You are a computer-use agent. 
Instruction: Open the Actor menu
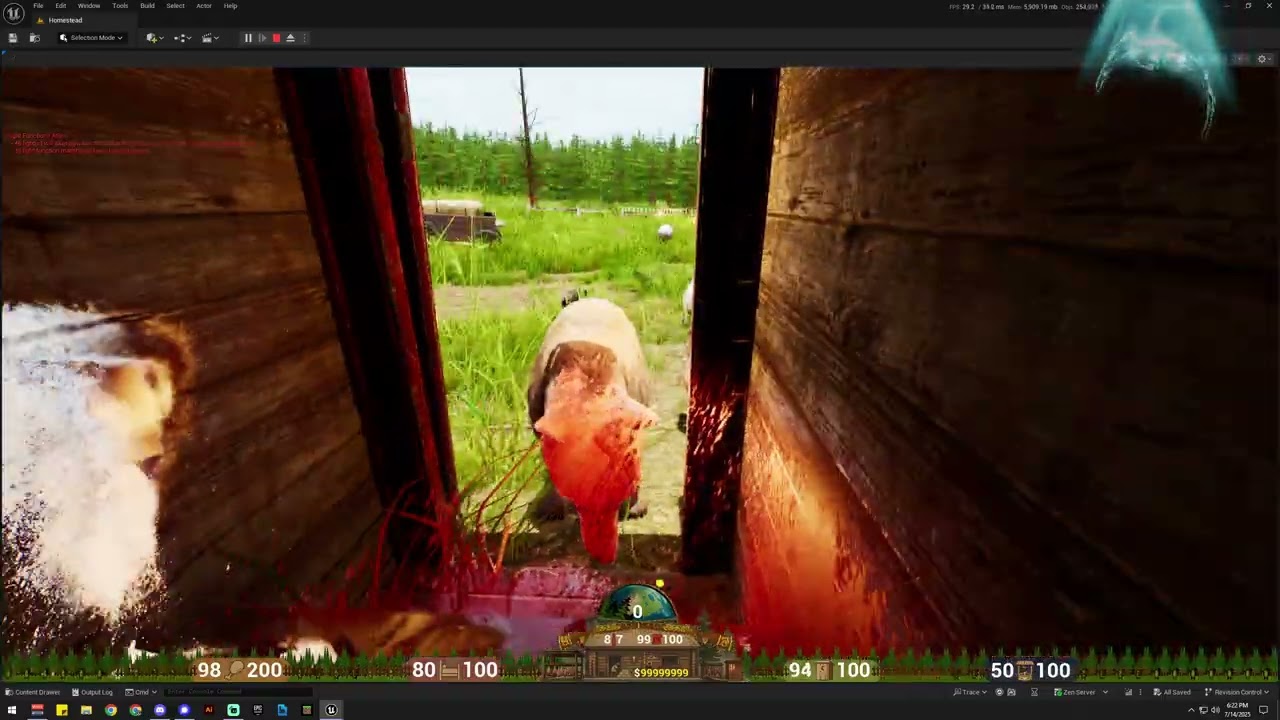(204, 6)
